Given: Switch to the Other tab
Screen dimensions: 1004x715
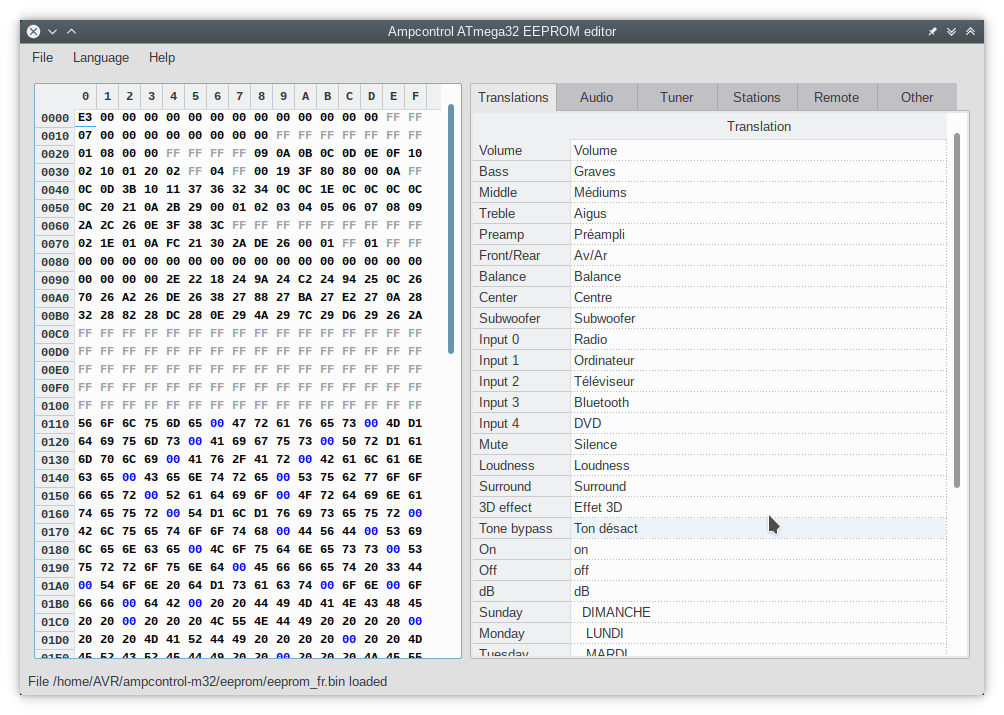Looking at the screenshot, I should [916, 97].
